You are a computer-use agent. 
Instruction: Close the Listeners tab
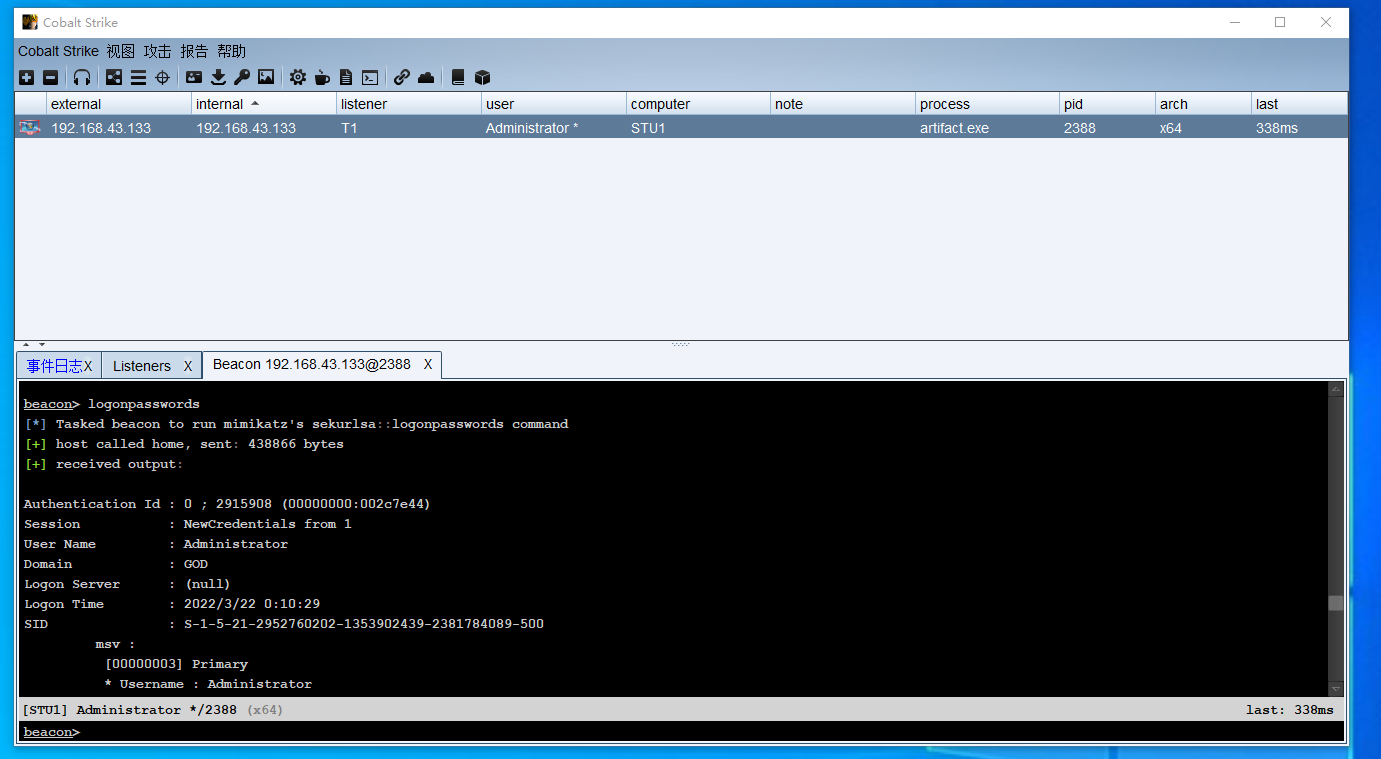(187, 366)
